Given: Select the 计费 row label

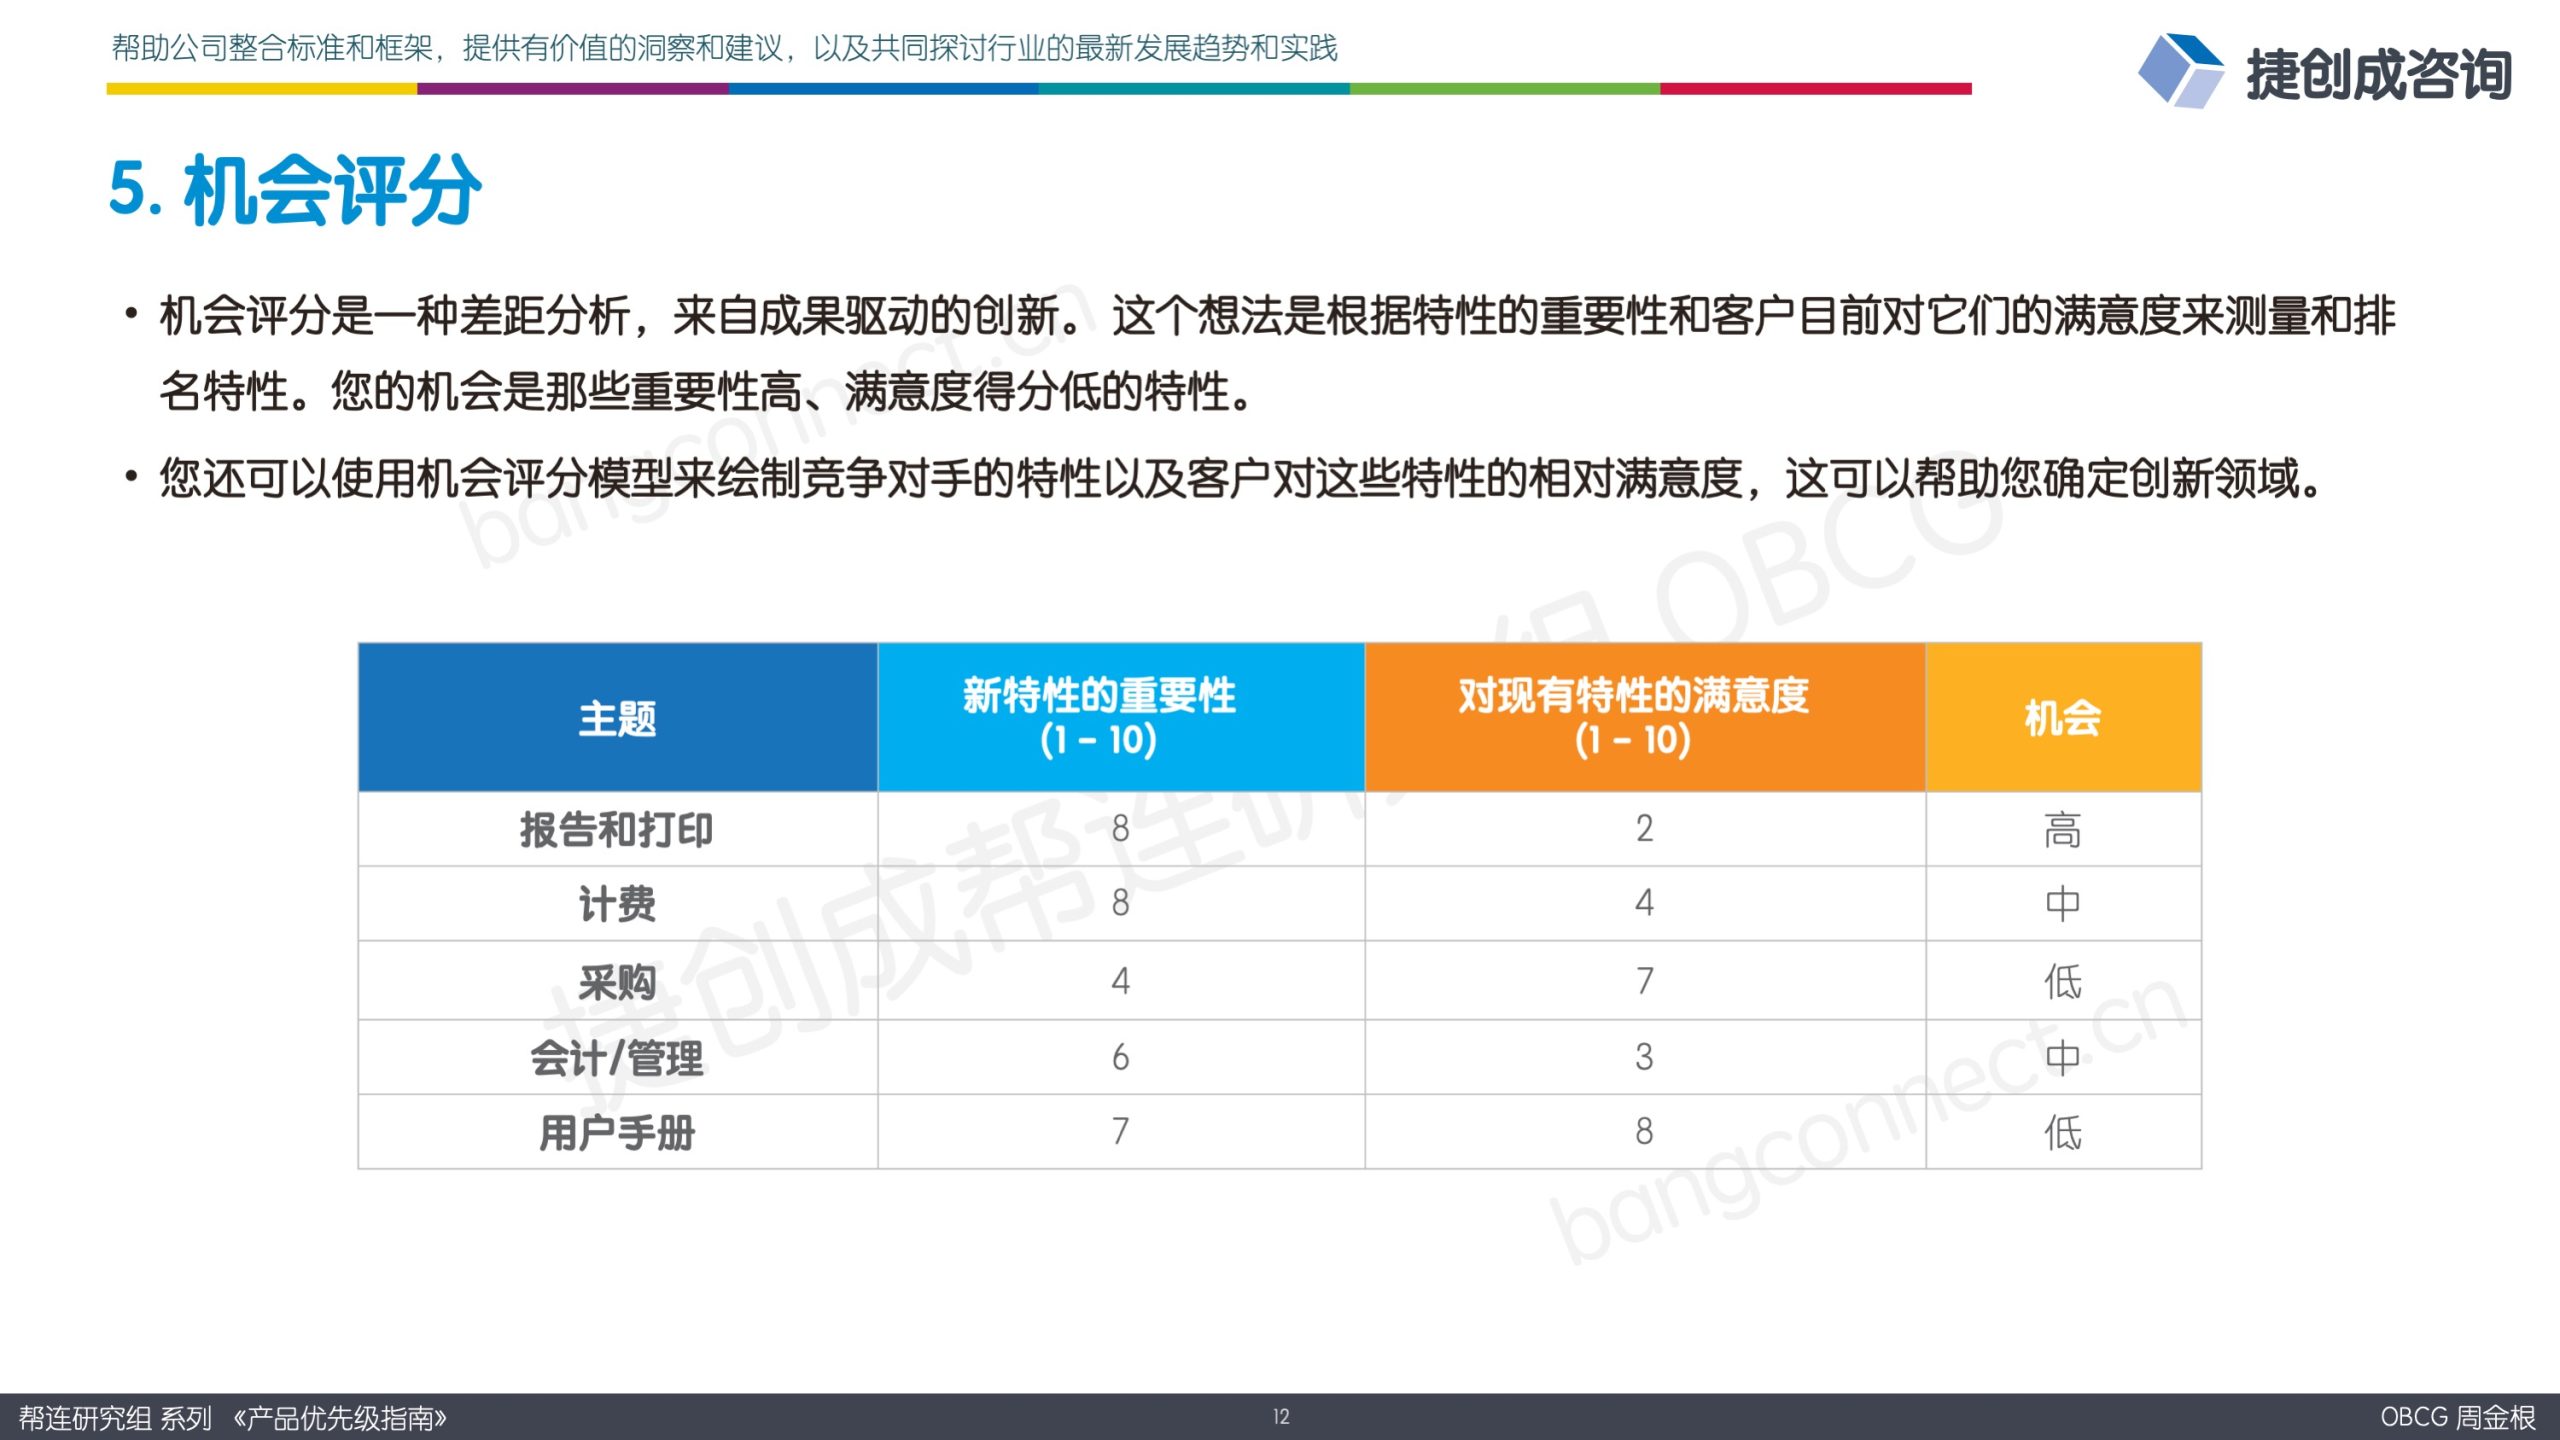Looking at the screenshot, I should [617, 904].
